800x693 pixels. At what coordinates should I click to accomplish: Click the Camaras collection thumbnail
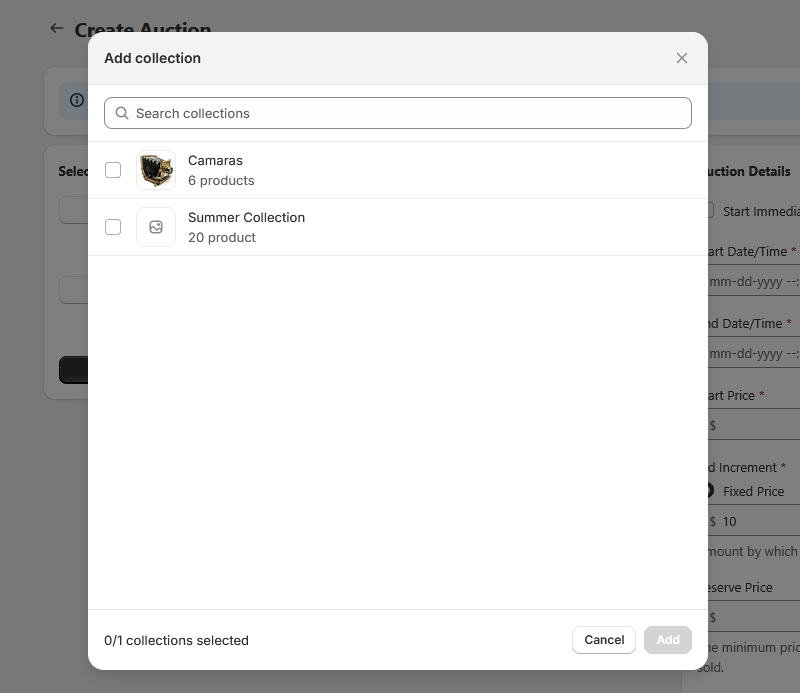[156, 170]
